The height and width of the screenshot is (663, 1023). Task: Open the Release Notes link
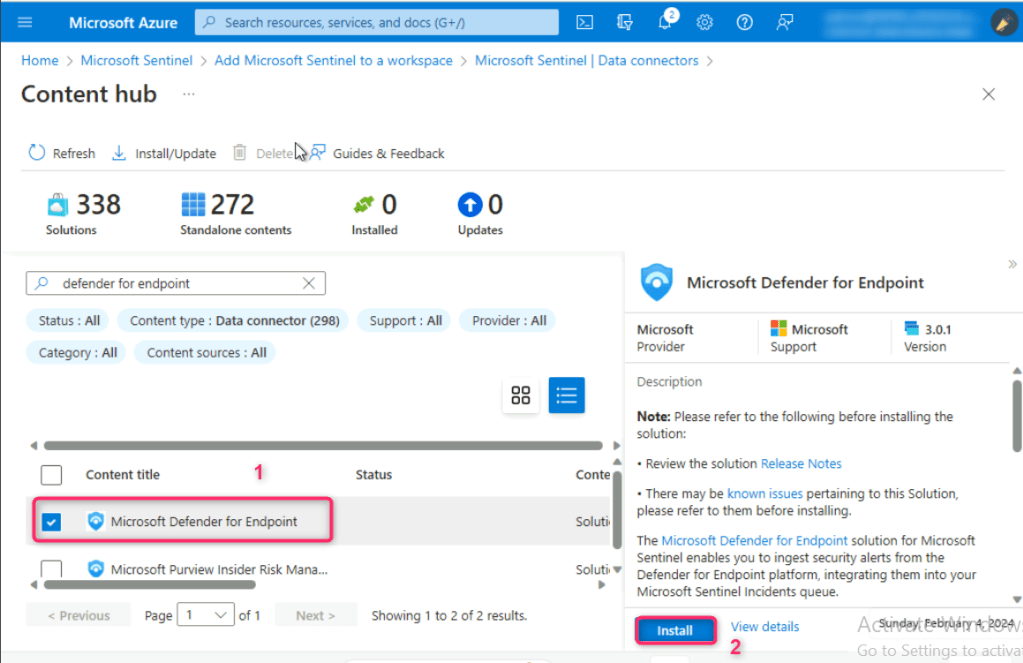pyautogui.click(x=801, y=464)
